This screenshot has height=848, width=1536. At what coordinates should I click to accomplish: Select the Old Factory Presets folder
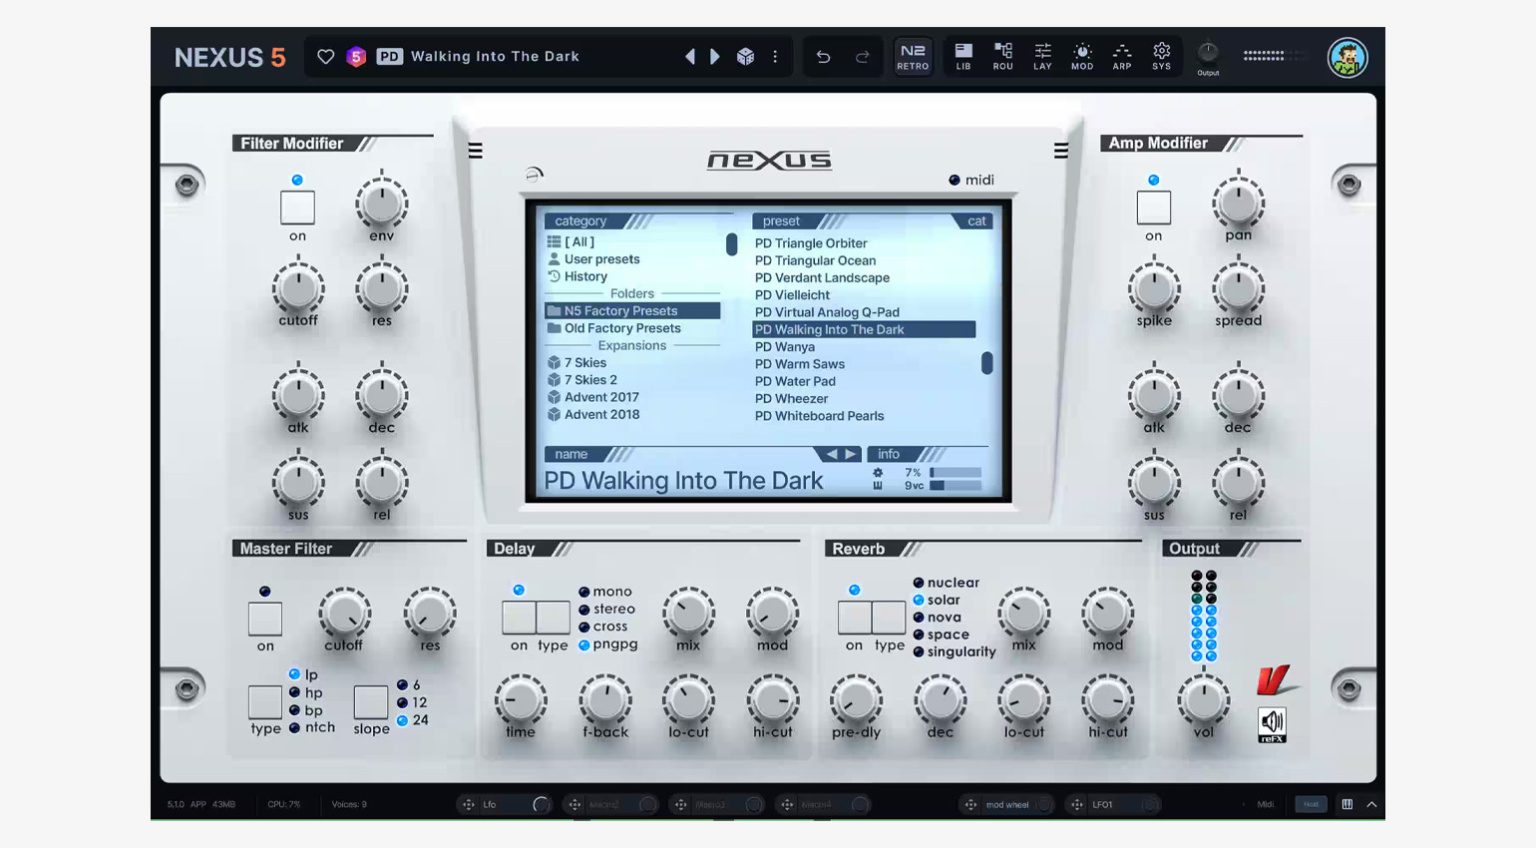click(x=622, y=328)
